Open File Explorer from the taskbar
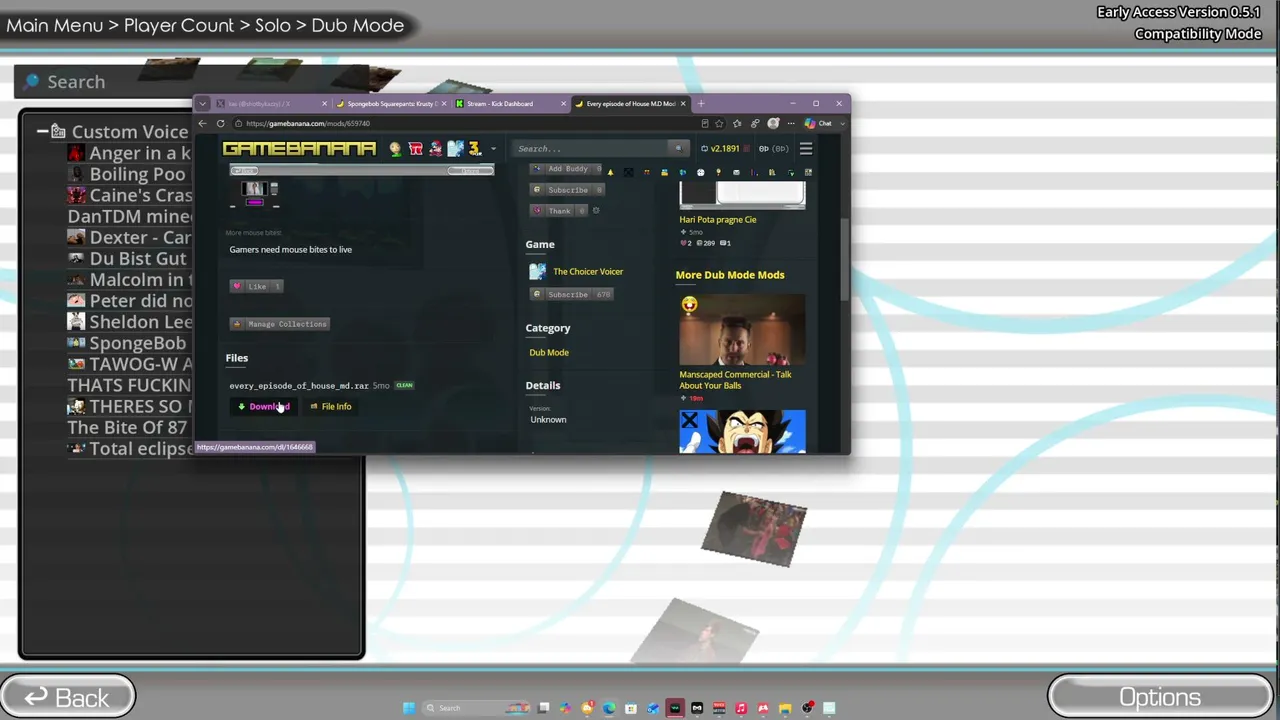Image resolution: width=1280 pixels, height=720 pixels. click(785, 708)
